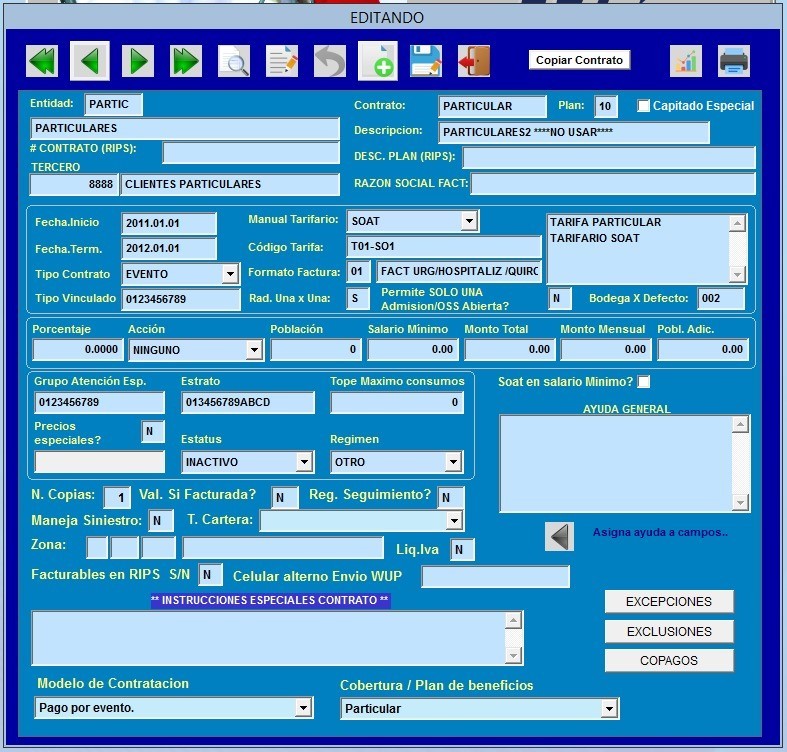787x752 pixels.
Task: Click the Reg. Seguimiento? N field
Action: tap(451, 497)
